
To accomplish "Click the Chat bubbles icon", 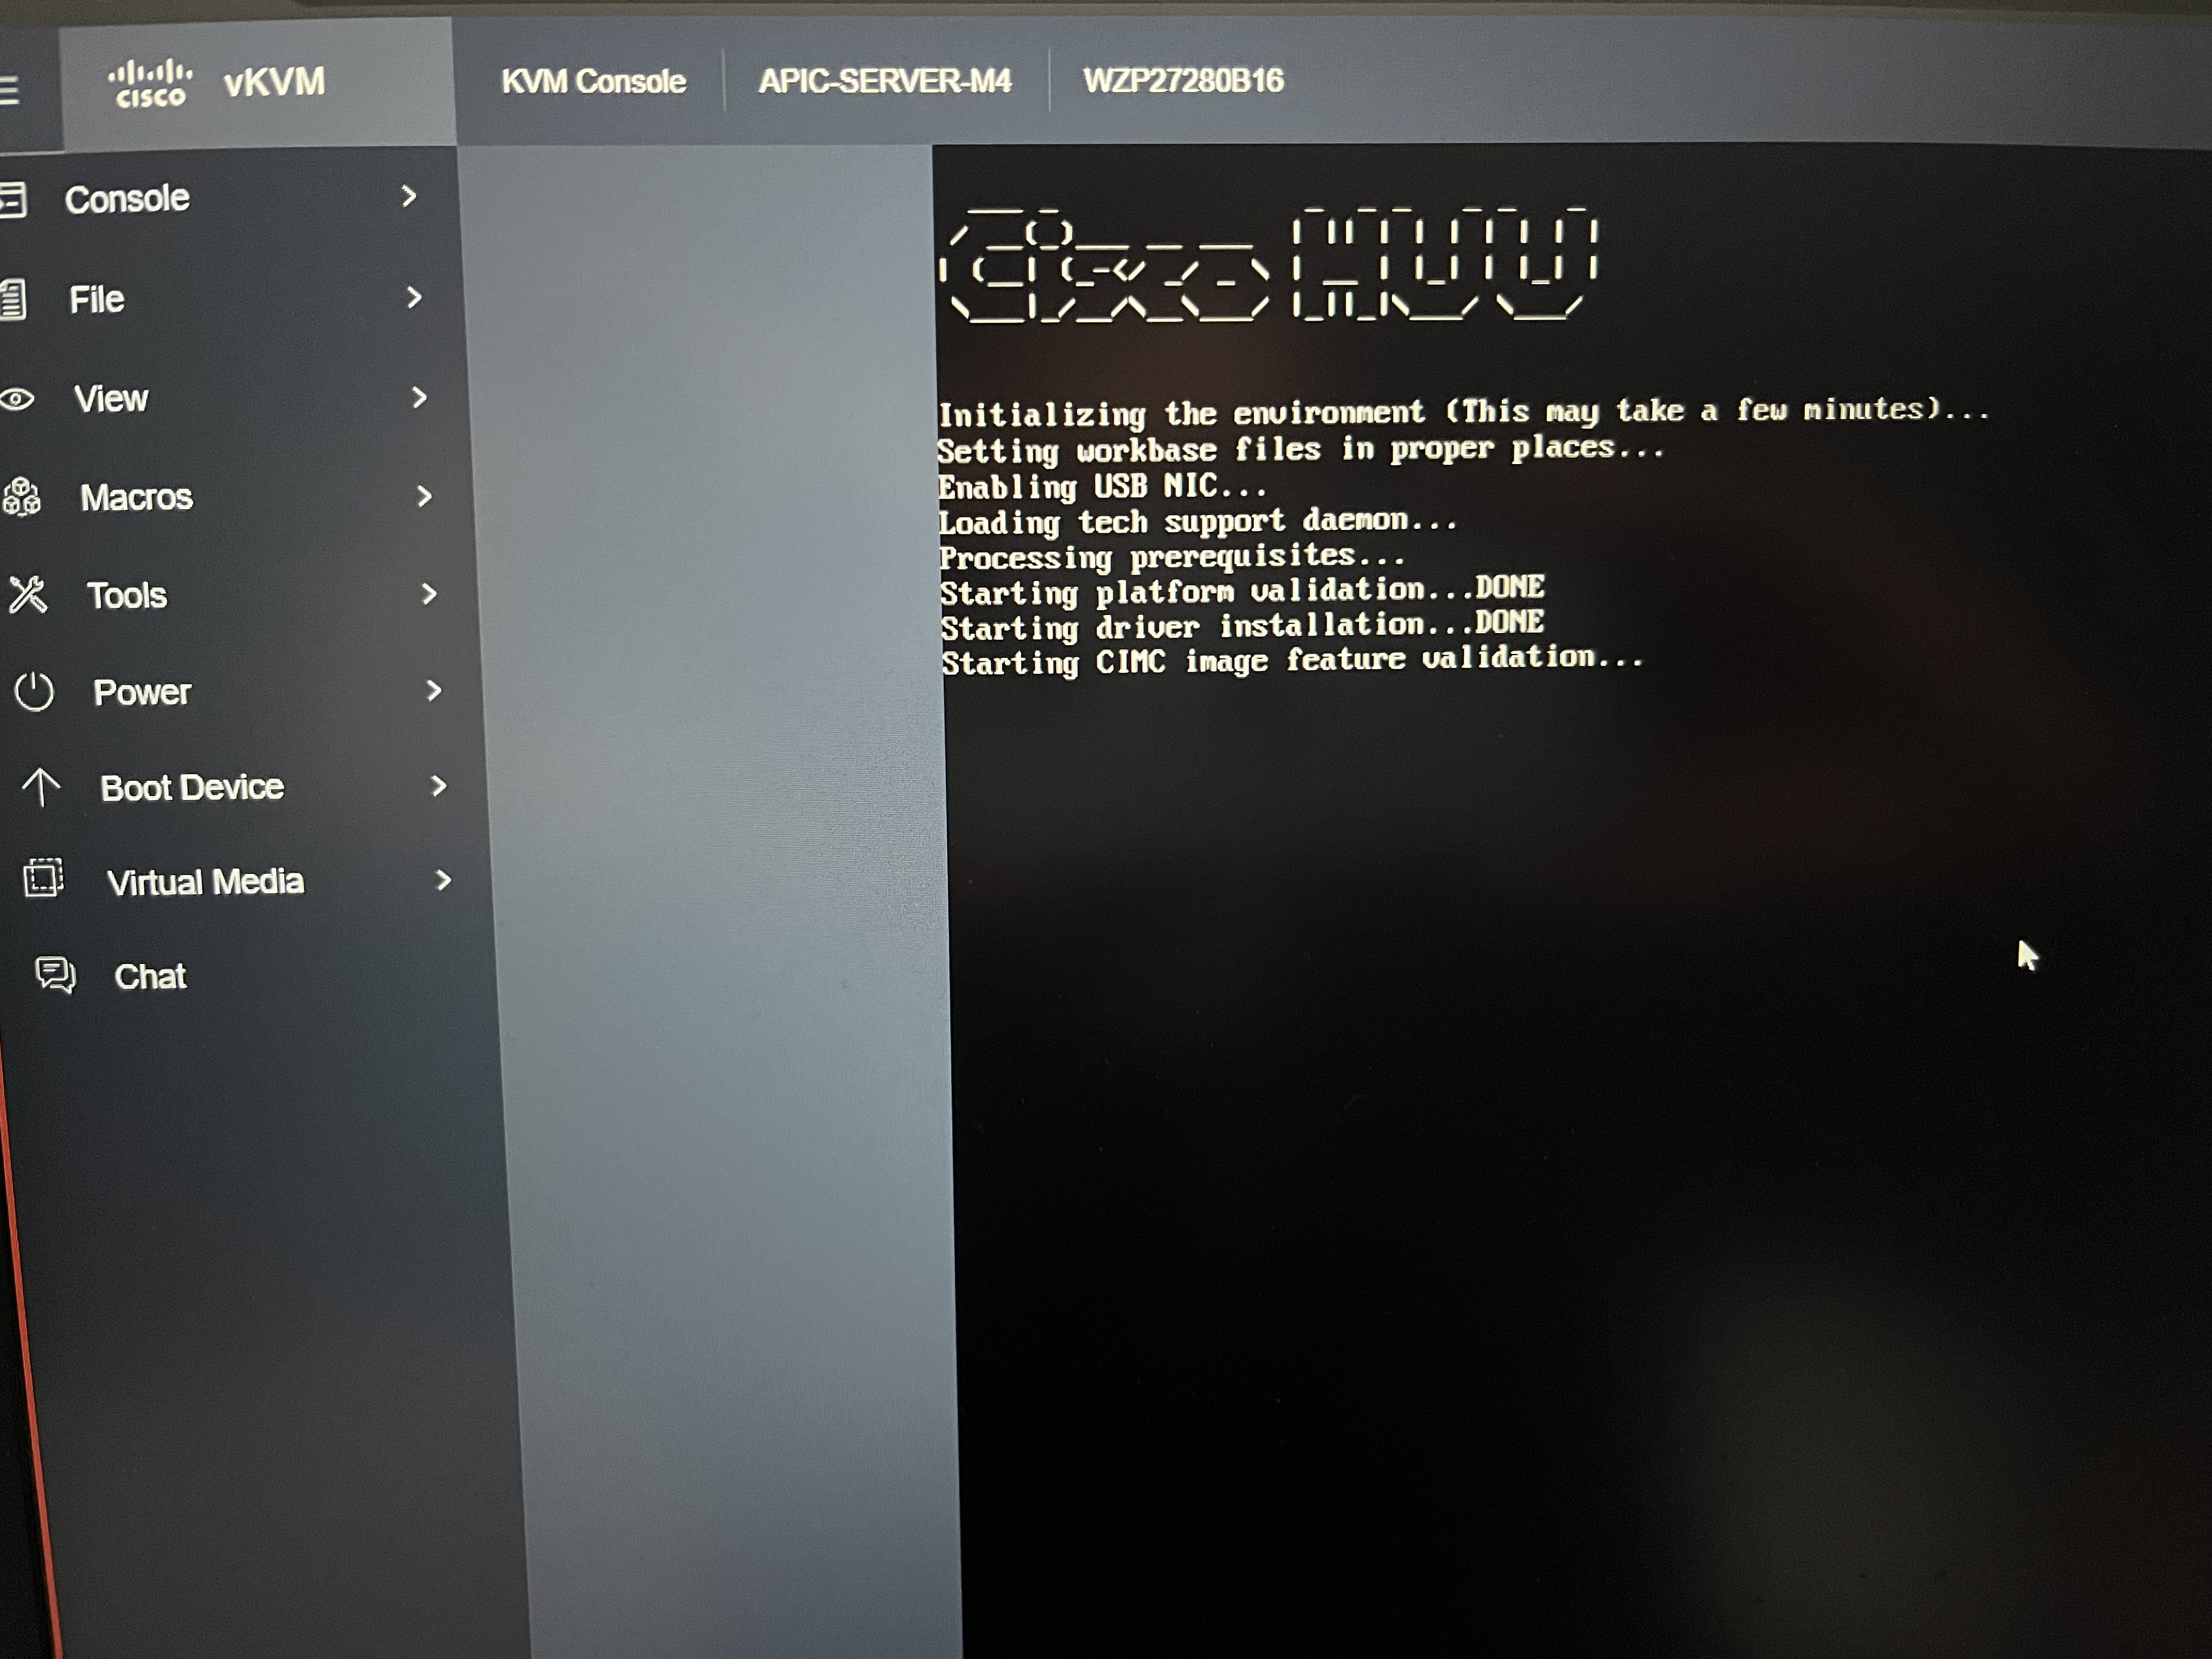I will coord(56,974).
